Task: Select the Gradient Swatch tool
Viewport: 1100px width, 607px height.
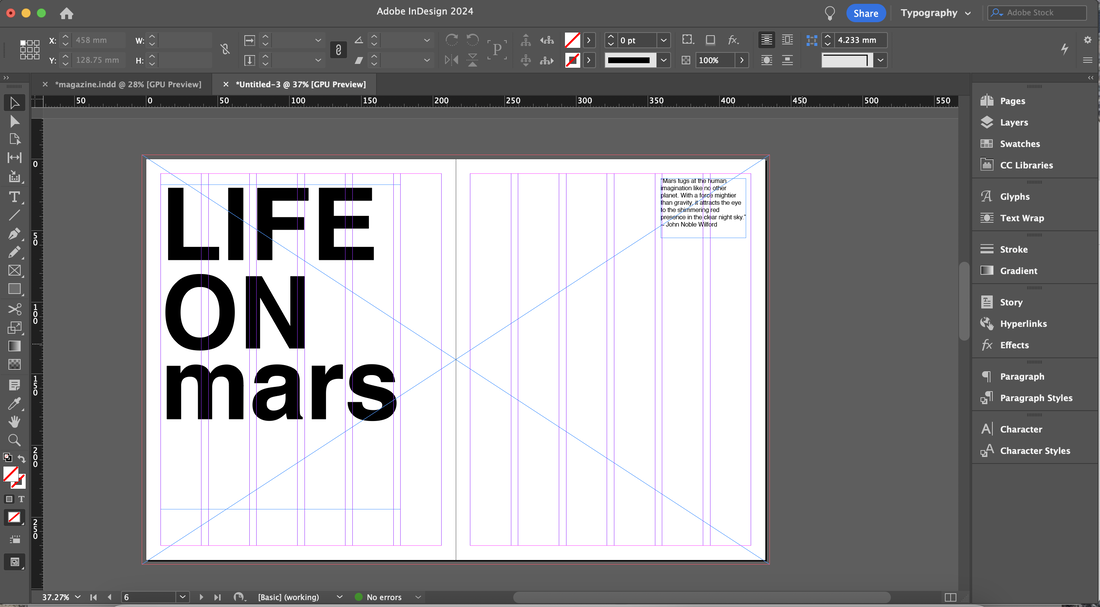Action: [x=14, y=346]
